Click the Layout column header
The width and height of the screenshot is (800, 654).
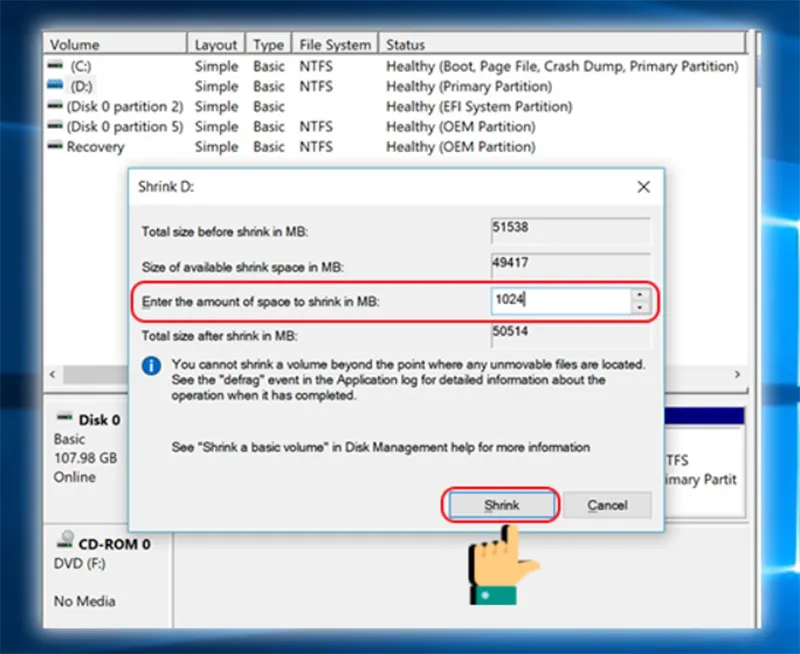tap(216, 44)
